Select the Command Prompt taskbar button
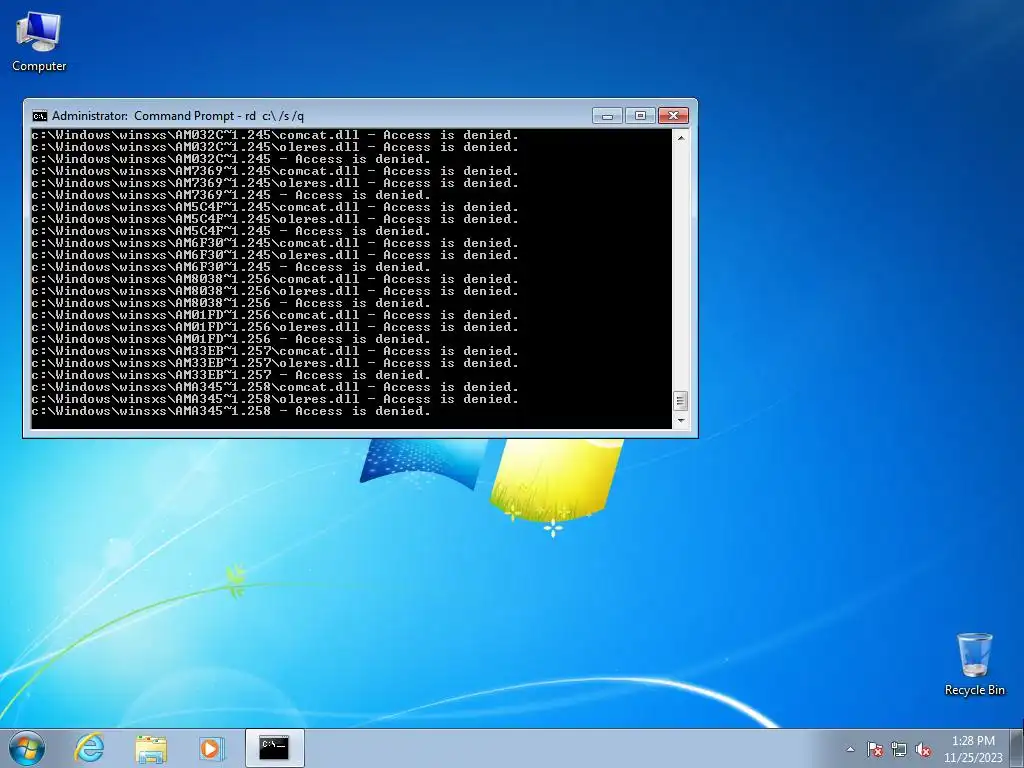Image resolution: width=1024 pixels, height=768 pixels. coord(274,748)
